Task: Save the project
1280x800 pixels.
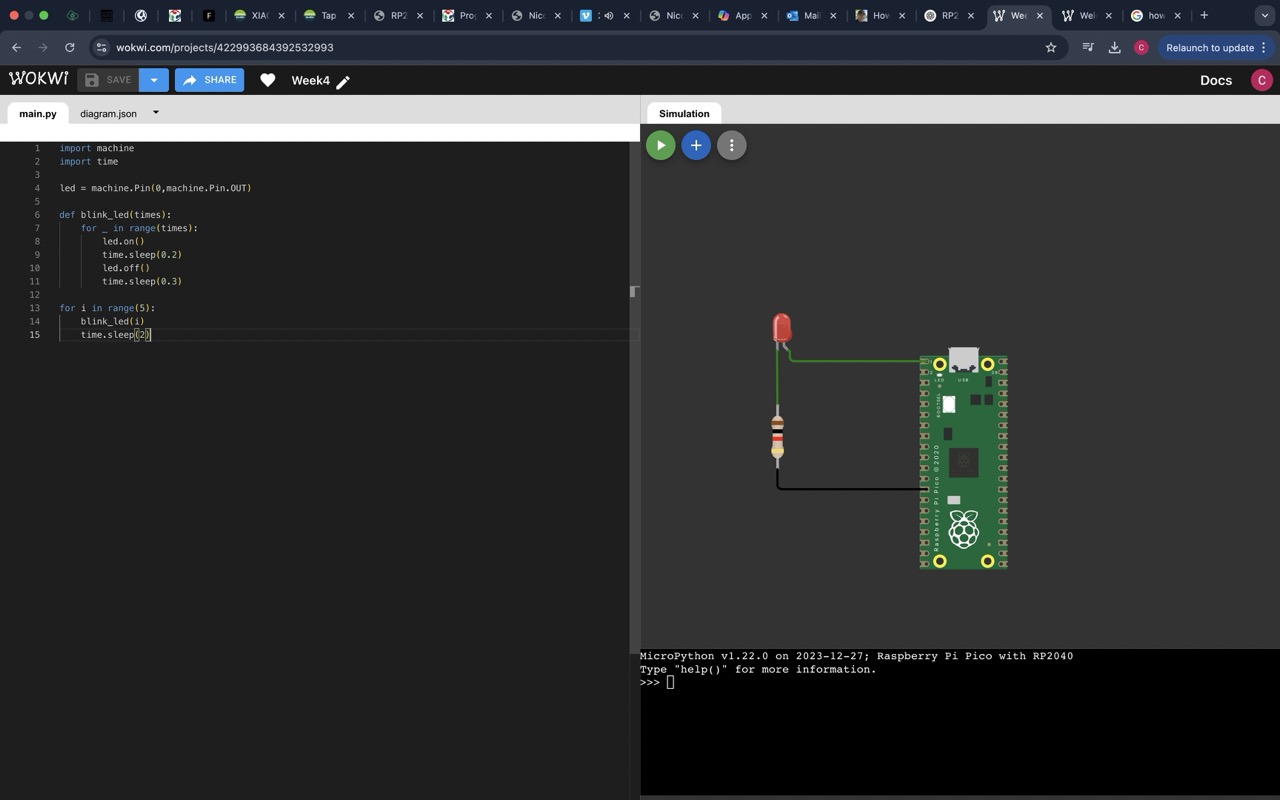Action: coord(108,80)
